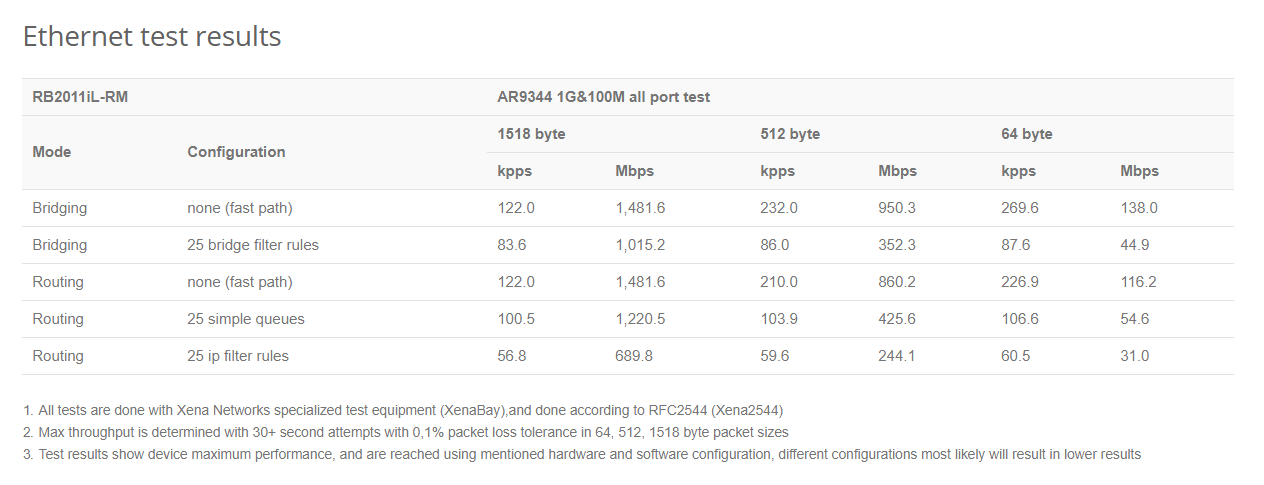Select the "512 byte" column header
Screen dimensions: 1264x485
click(x=790, y=134)
